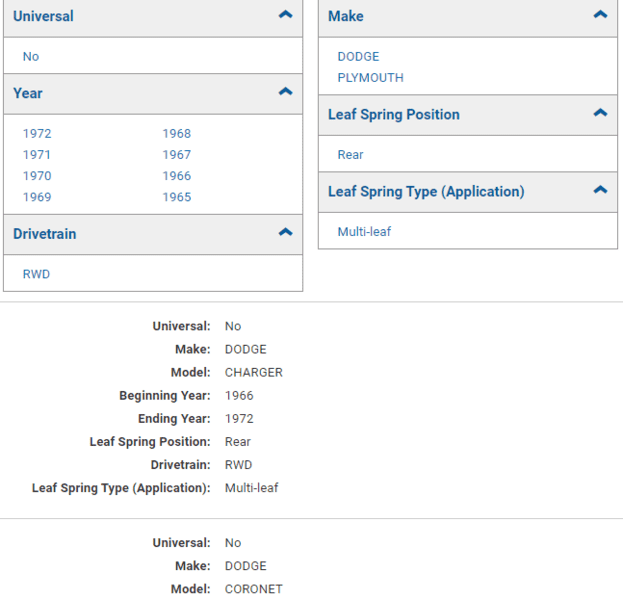Filter by year 1966

[177, 176]
